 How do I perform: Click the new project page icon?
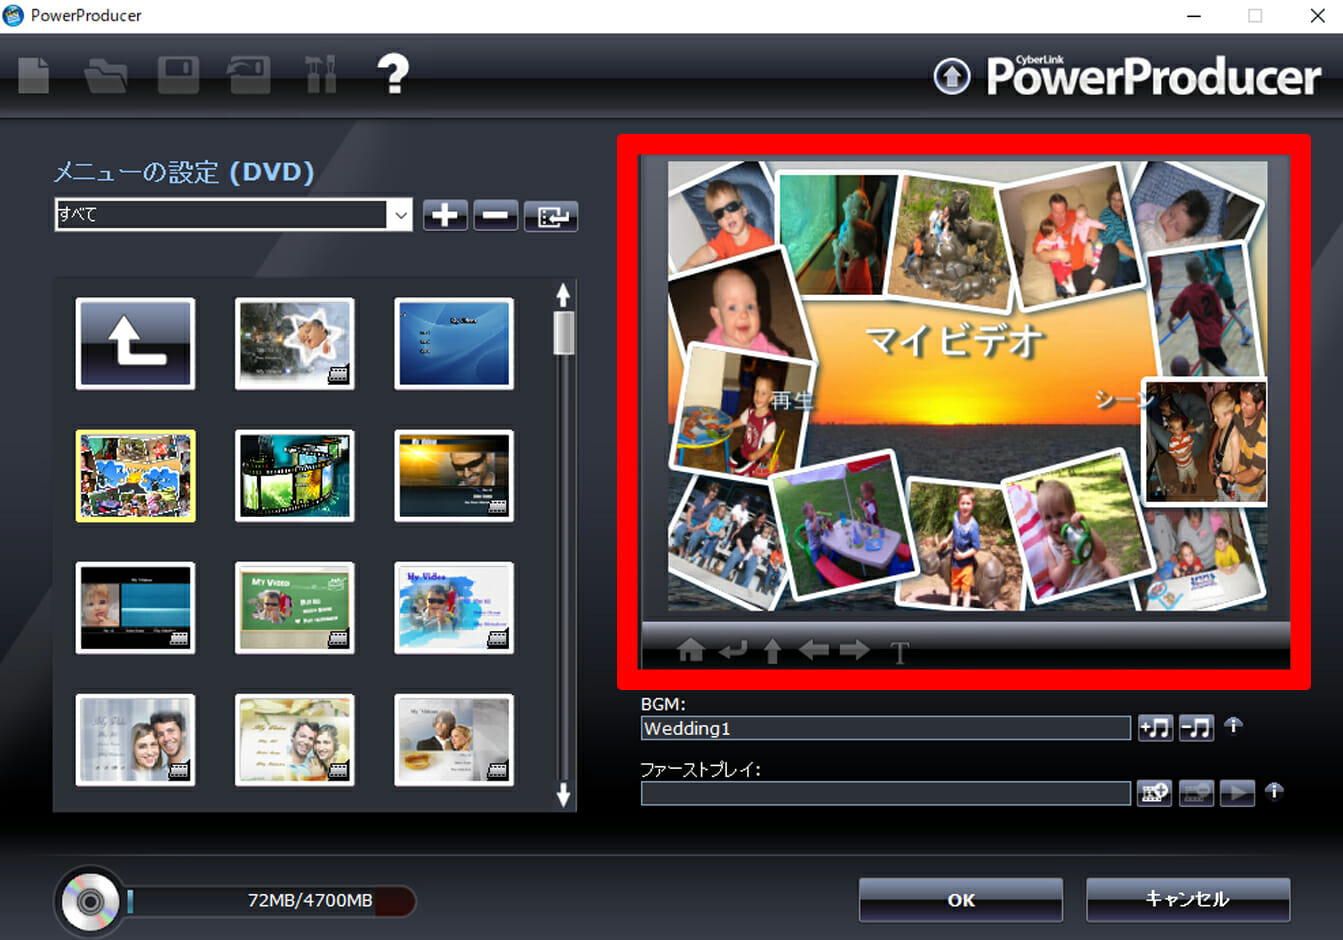pyautogui.click(x=34, y=75)
